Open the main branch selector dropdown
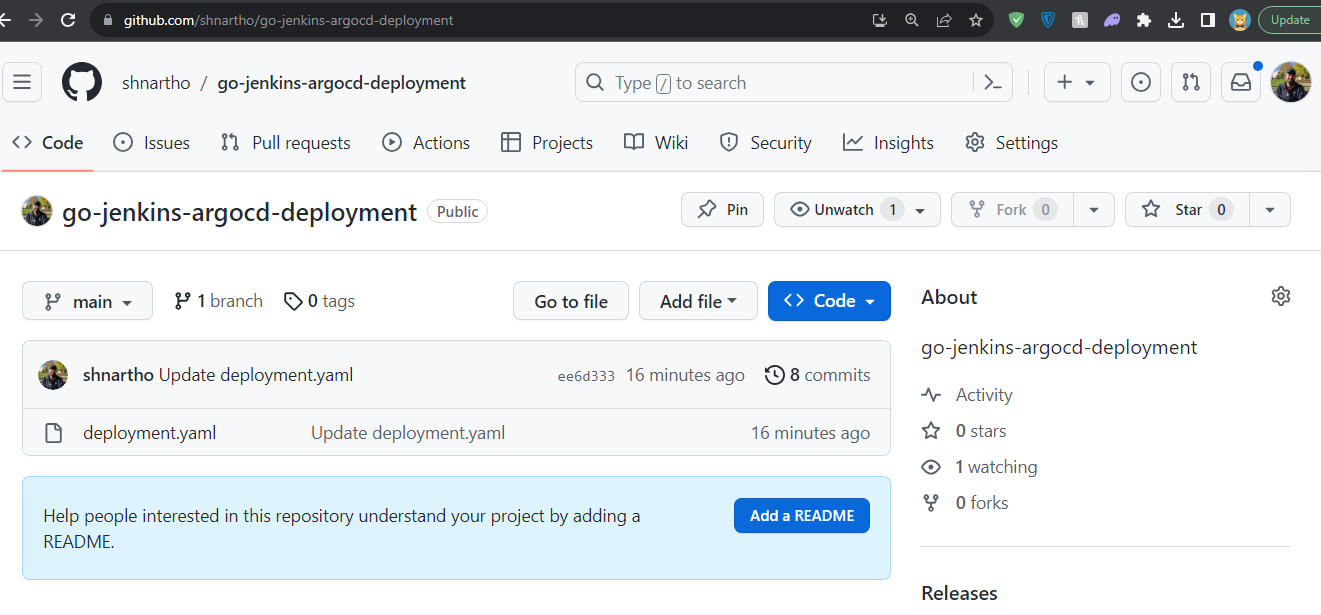 tap(87, 301)
